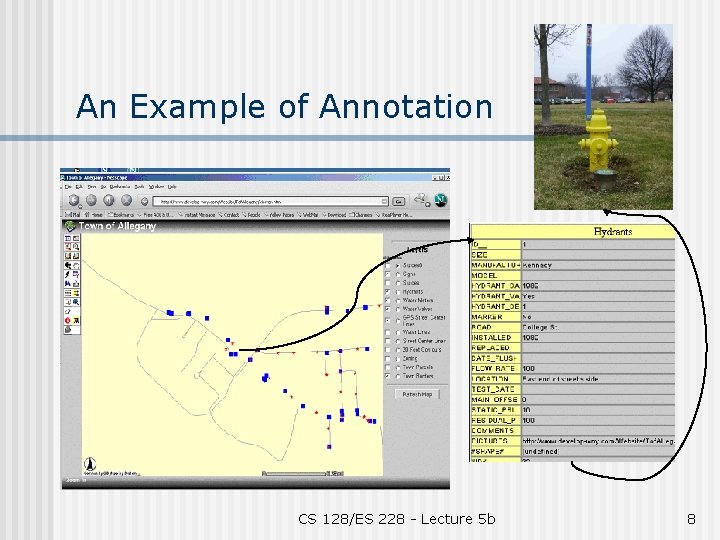Toggle the legend/layer list tool icon
The width and height of the screenshot is (720, 540).
click(68, 238)
